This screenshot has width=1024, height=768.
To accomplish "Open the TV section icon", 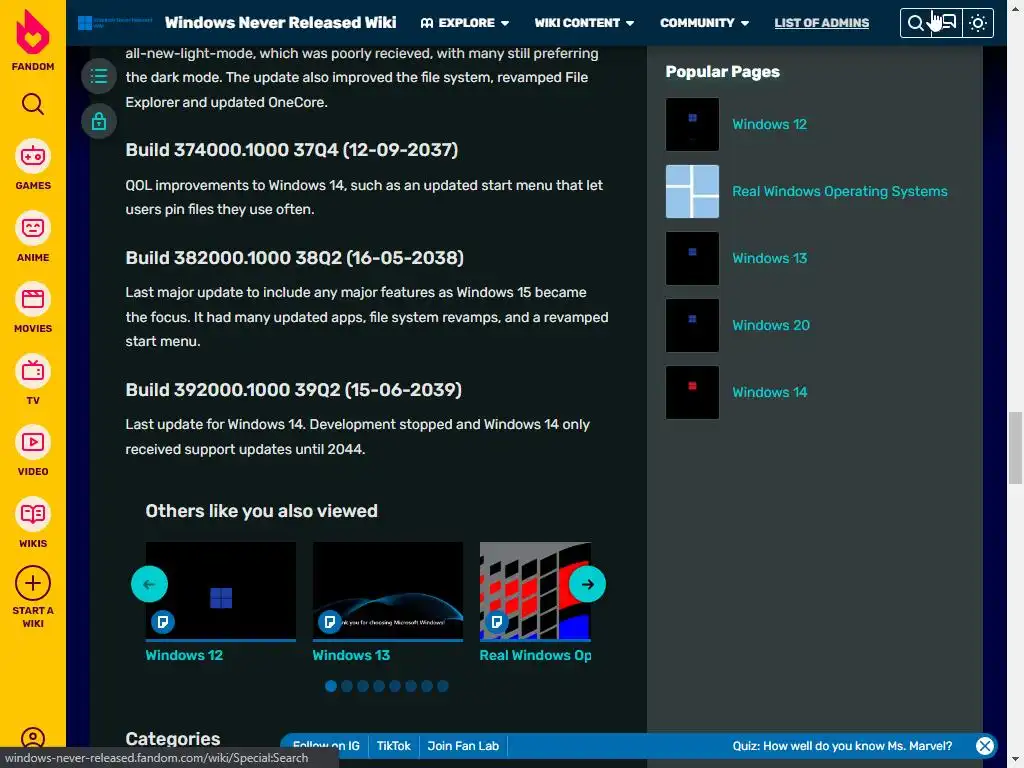I will pos(33,371).
